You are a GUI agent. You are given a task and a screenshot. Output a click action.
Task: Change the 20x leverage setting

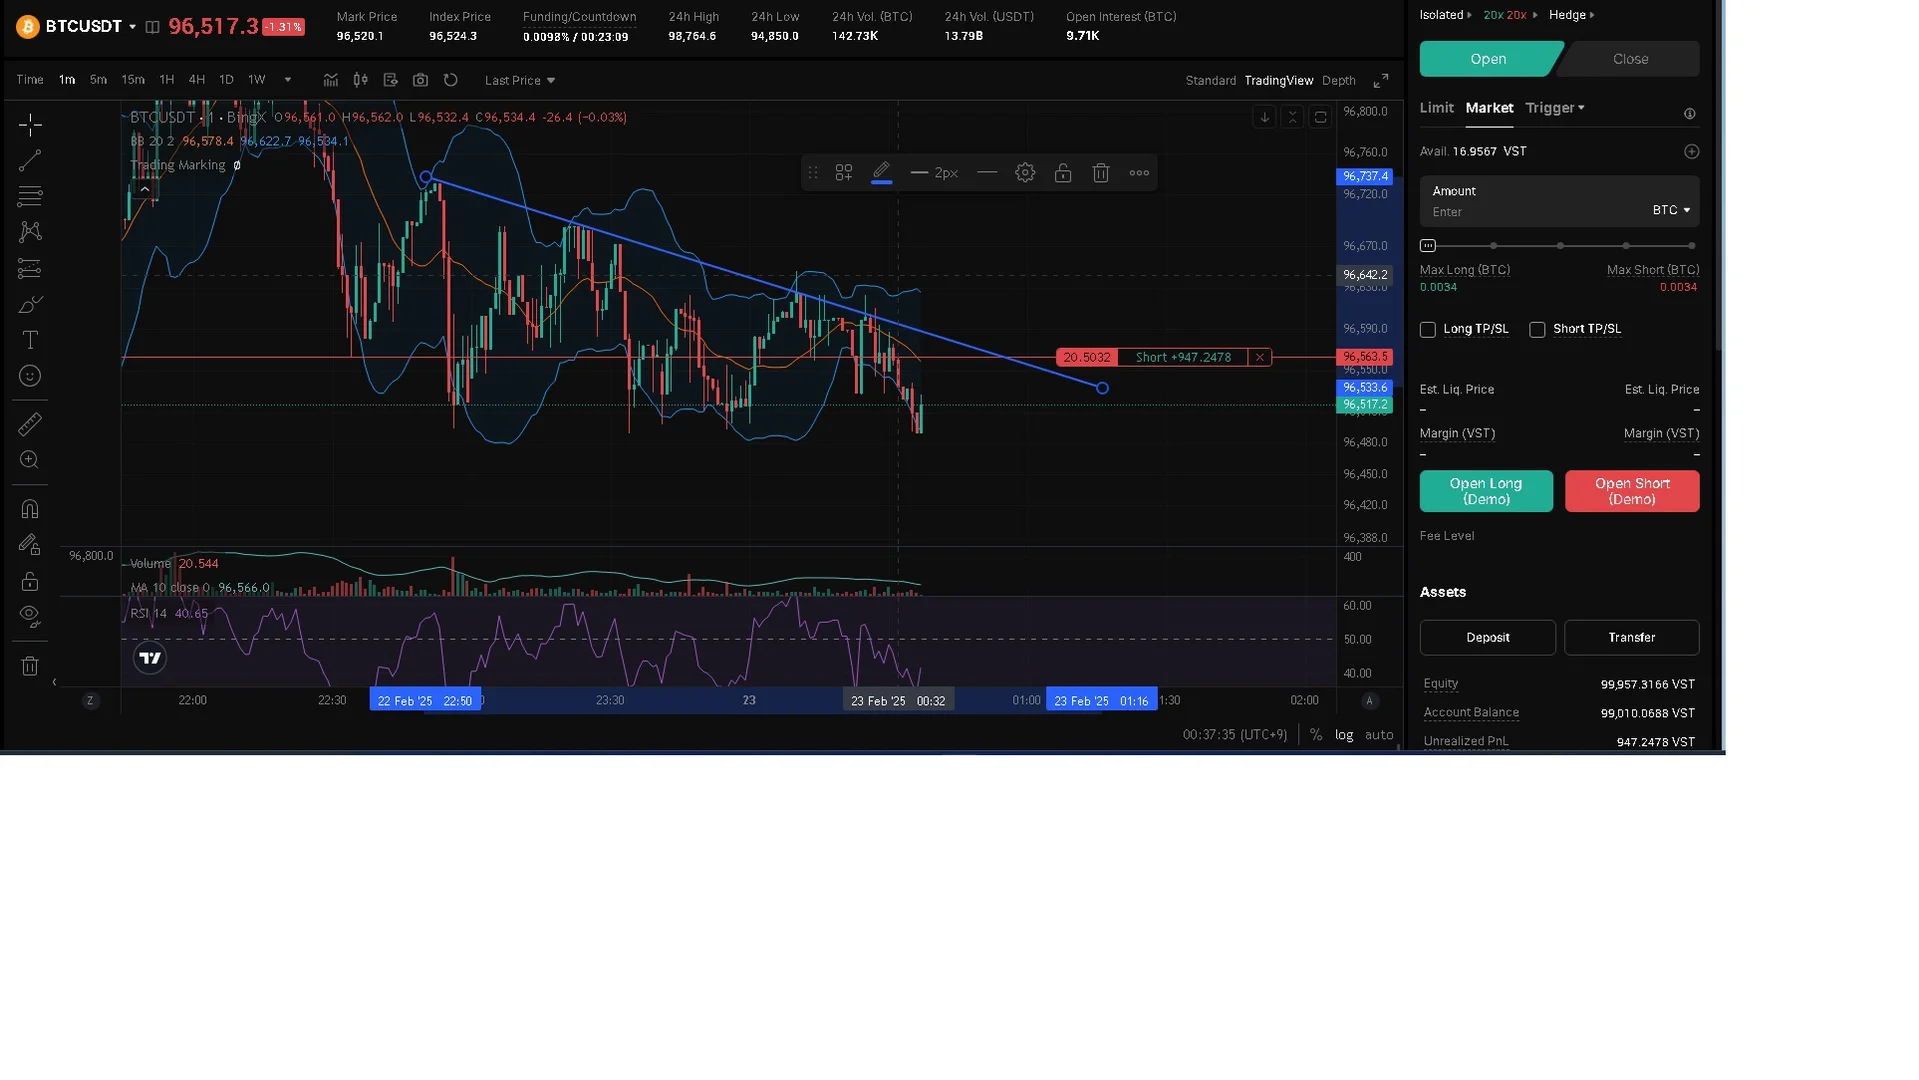pyautogui.click(x=1509, y=15)
